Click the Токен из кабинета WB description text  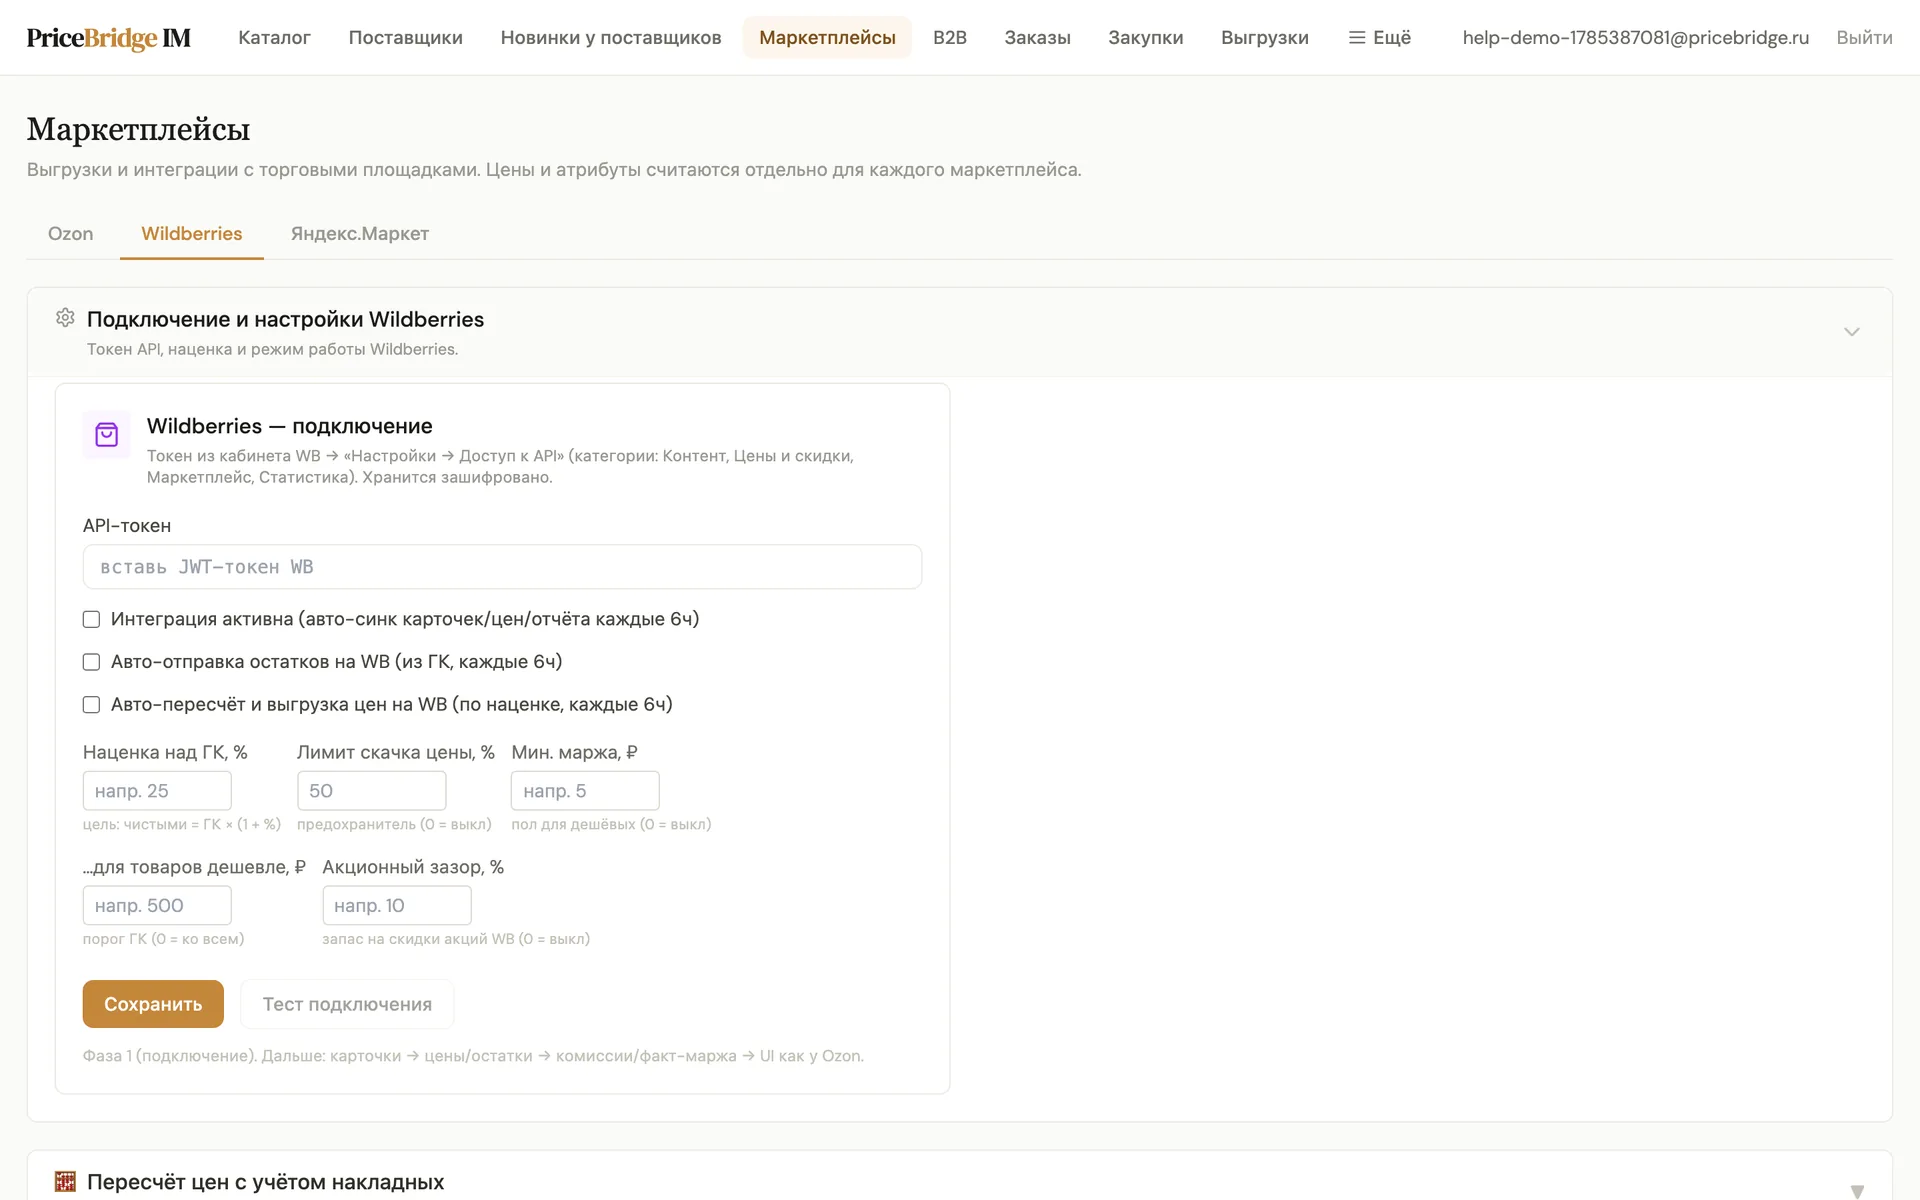point(500,467)
